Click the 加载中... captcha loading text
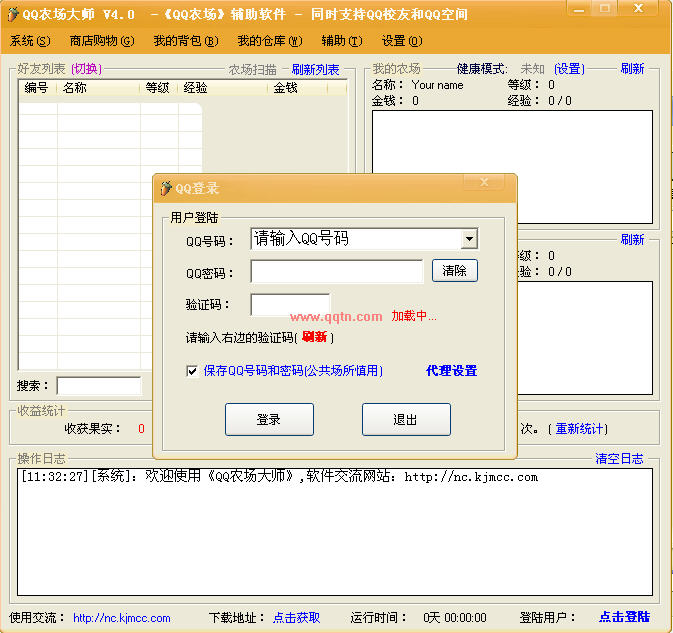 [414, 316]
